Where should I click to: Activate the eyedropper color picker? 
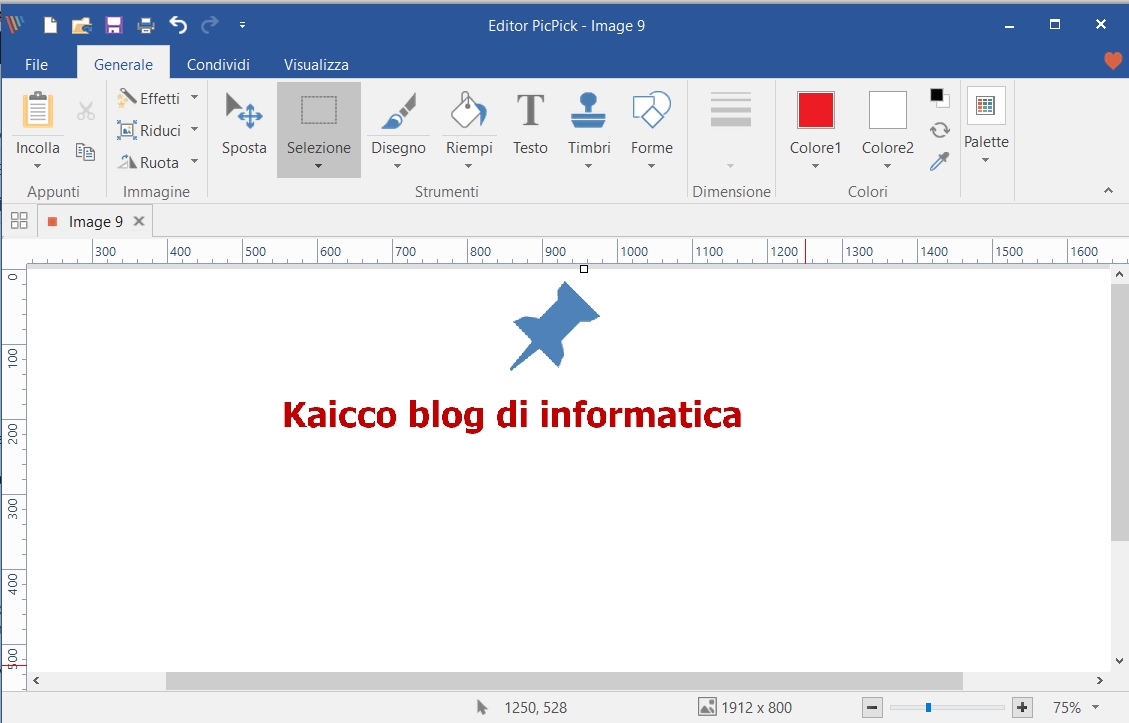pyautogui.click(x=939, y=161)
